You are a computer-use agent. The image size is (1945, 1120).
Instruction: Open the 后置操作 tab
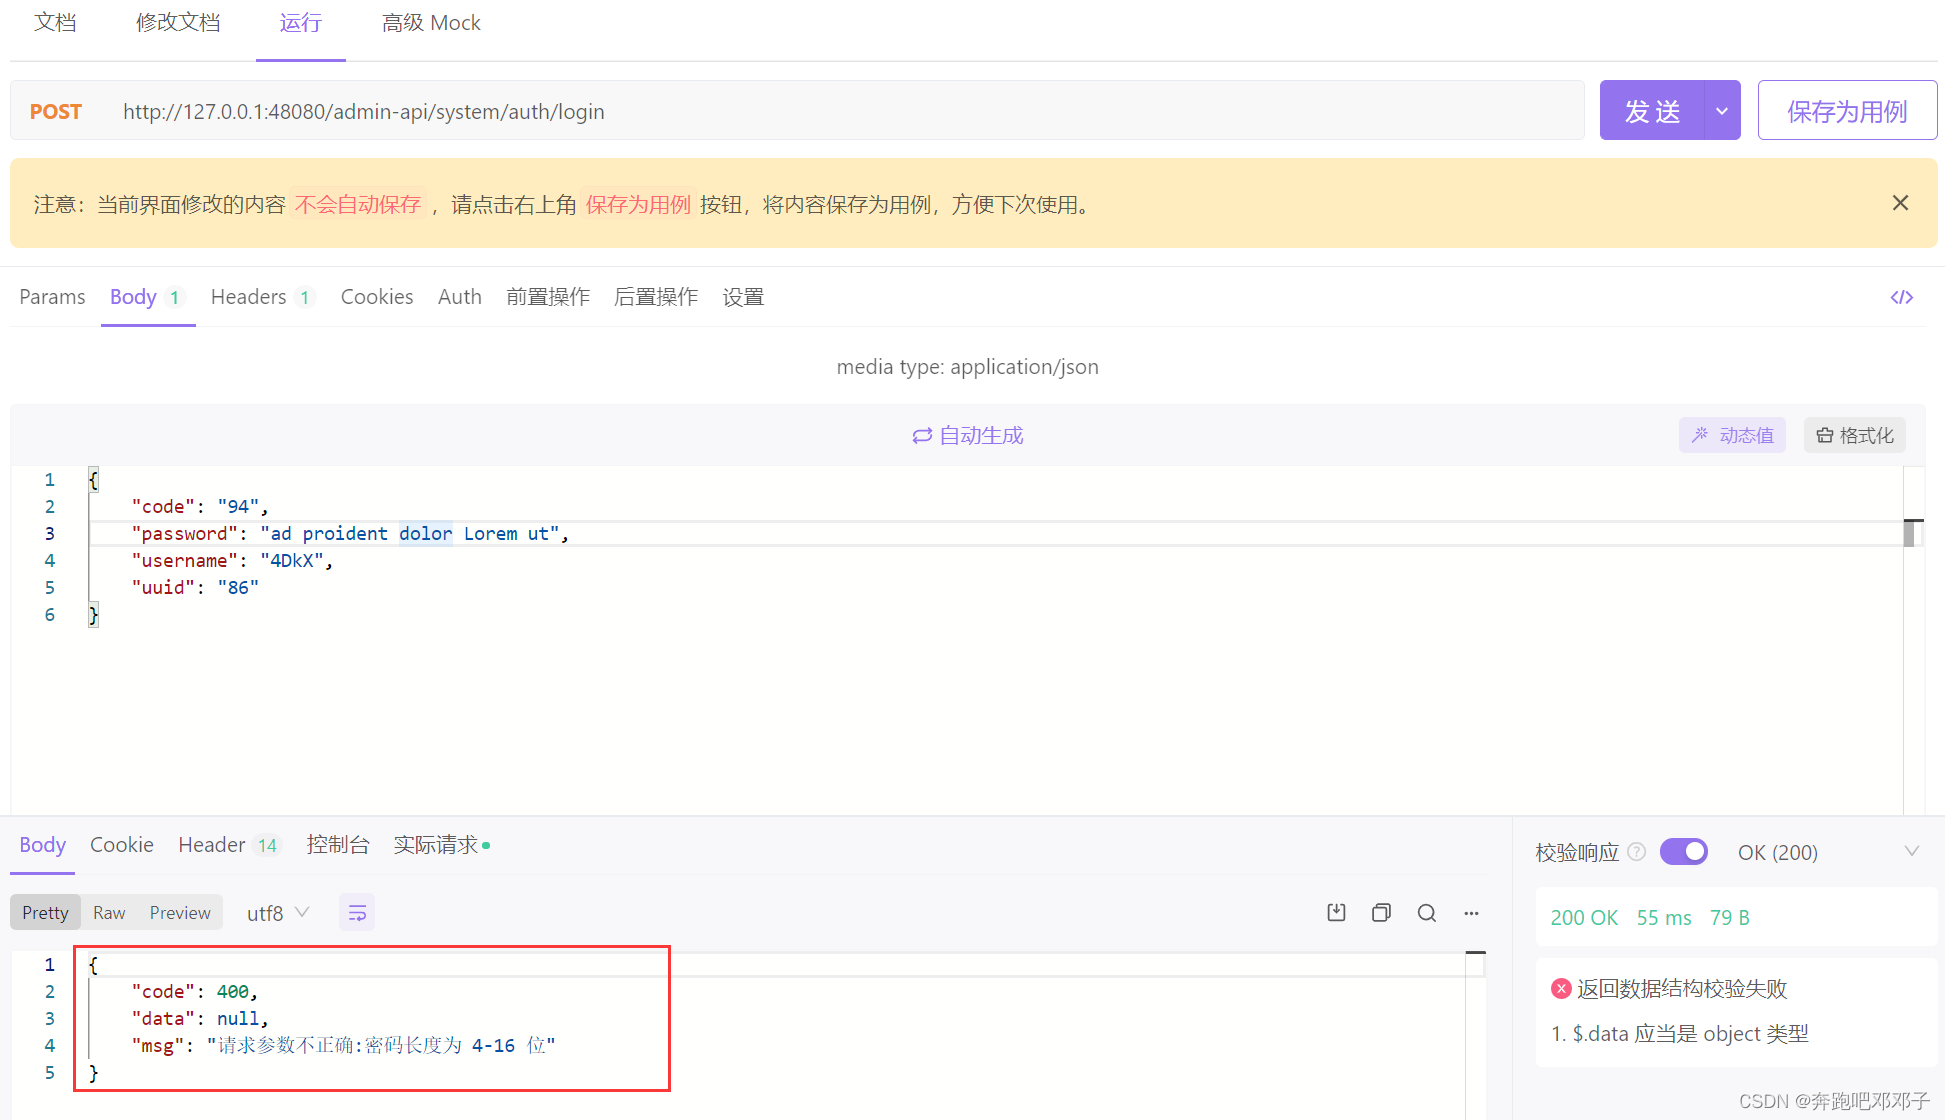click(656, 297)
